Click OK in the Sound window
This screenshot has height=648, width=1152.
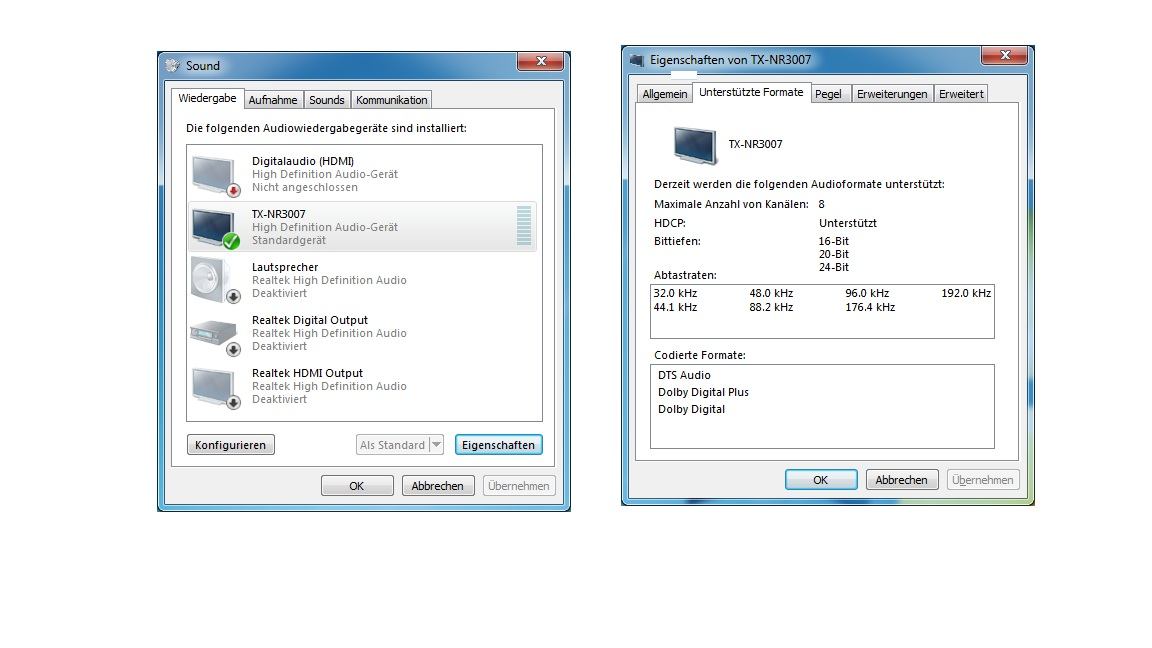tap(357, 486)
